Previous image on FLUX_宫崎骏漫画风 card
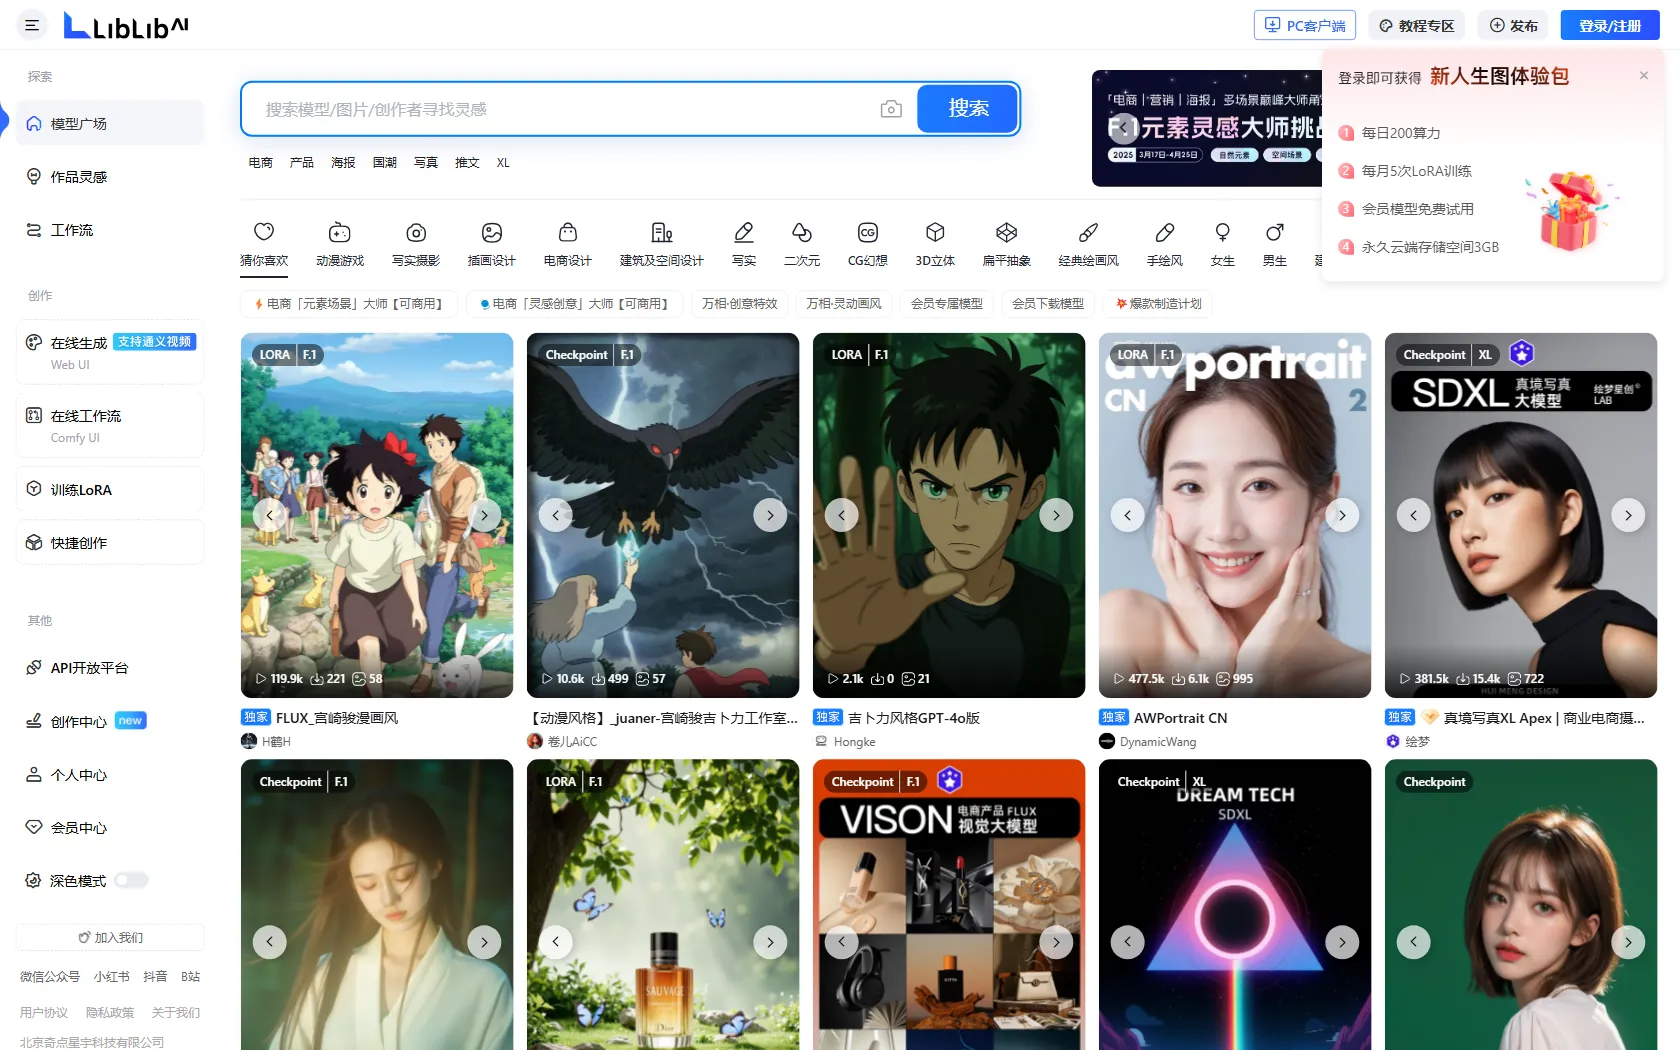Screen dimensions: 1680x1050 (269, 515)
